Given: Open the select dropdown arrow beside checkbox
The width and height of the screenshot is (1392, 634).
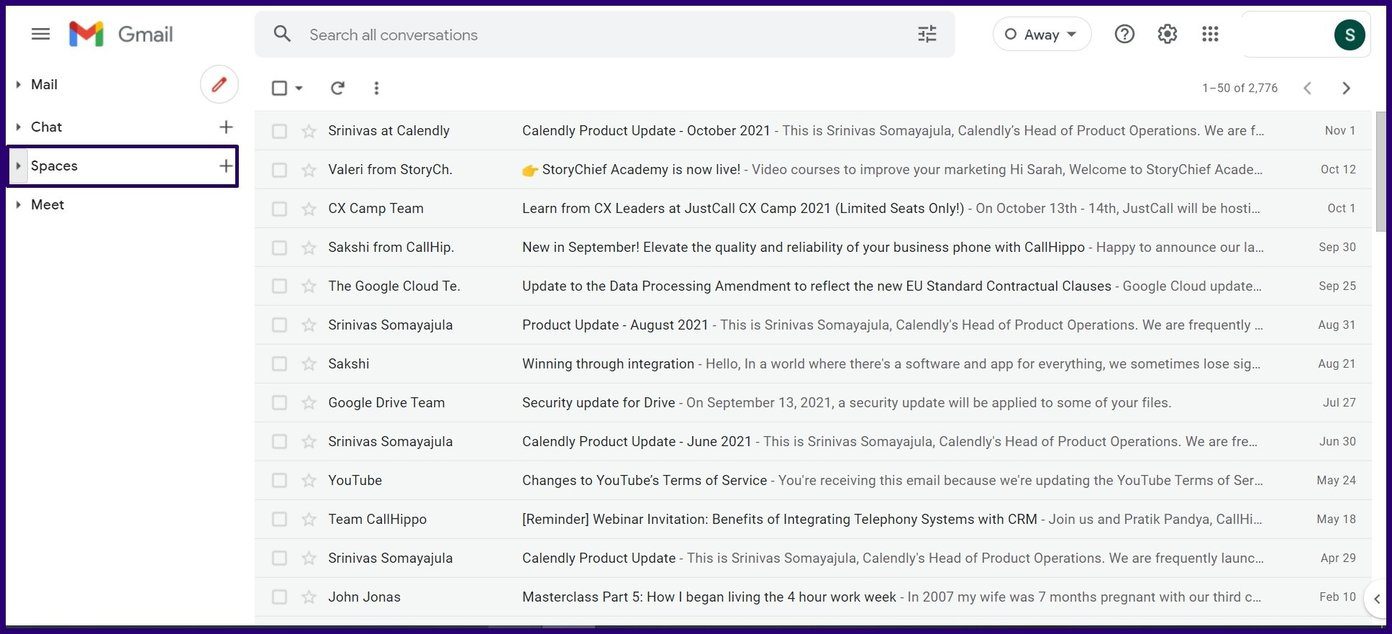Looking at the screenshot, I should point(299,88).
